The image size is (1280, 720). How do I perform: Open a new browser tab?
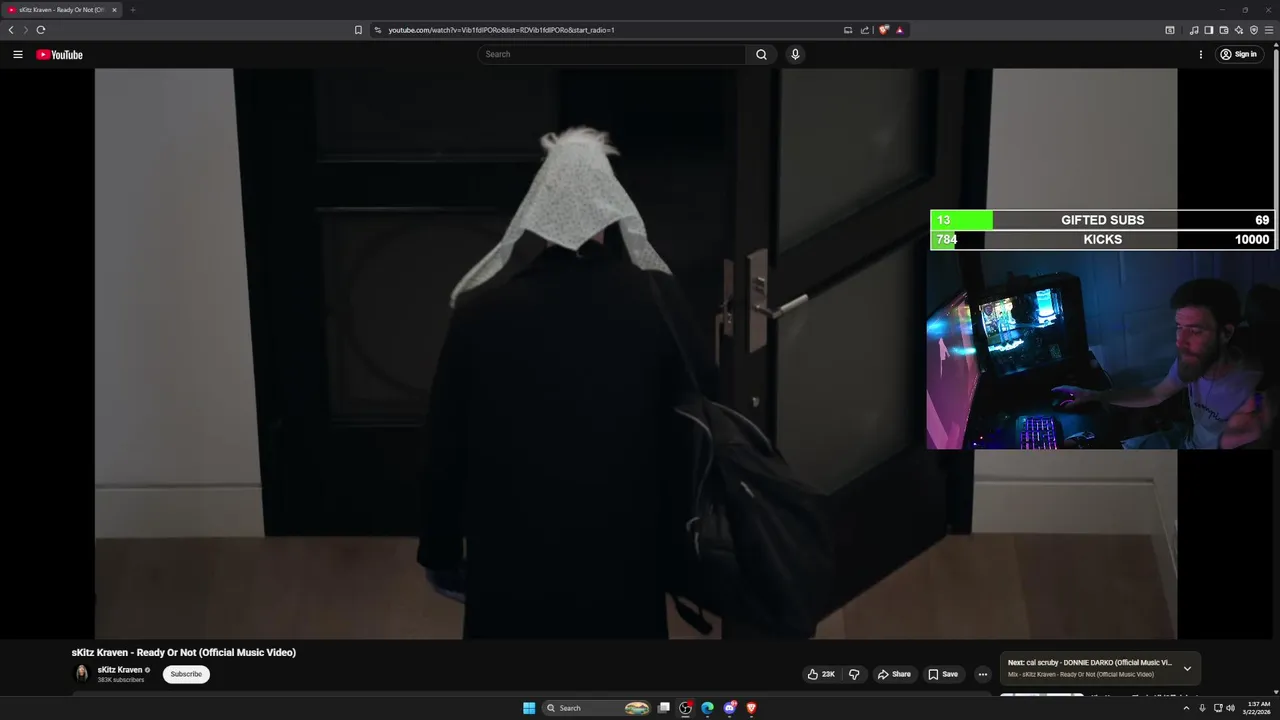pos(133,10)
